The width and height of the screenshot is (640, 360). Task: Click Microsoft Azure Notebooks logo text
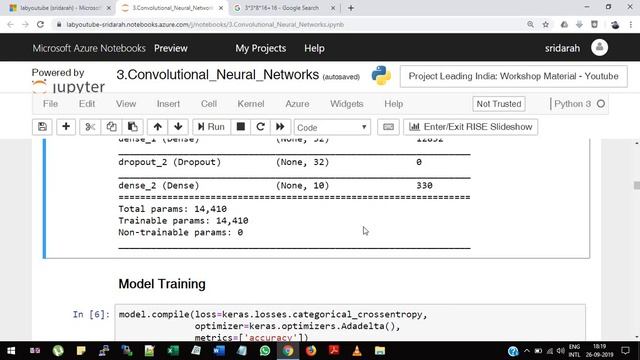(89, 48)
